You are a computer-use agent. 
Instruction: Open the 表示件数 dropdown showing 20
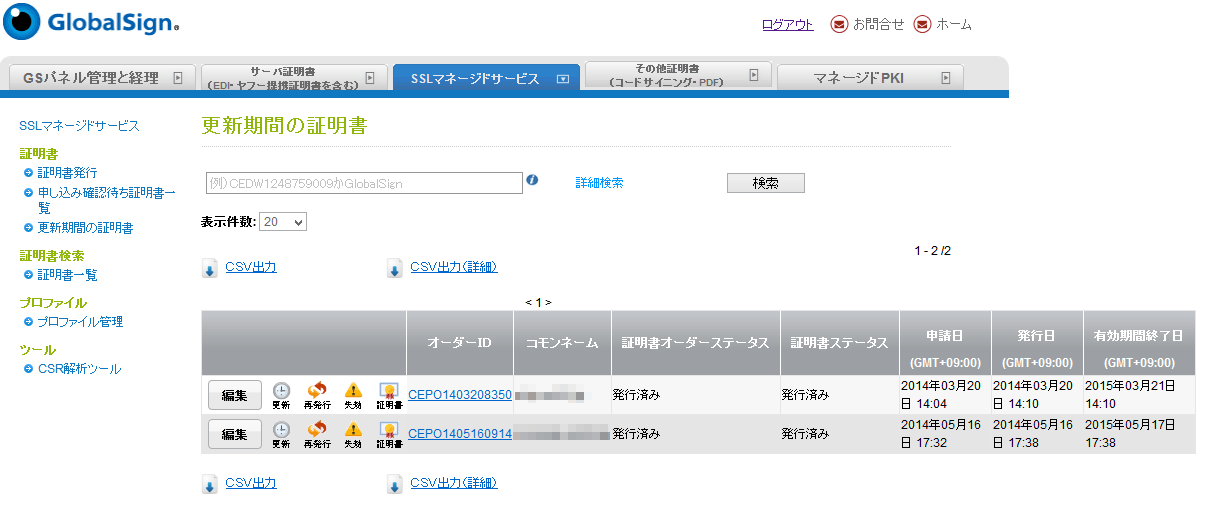pos(283,222)
